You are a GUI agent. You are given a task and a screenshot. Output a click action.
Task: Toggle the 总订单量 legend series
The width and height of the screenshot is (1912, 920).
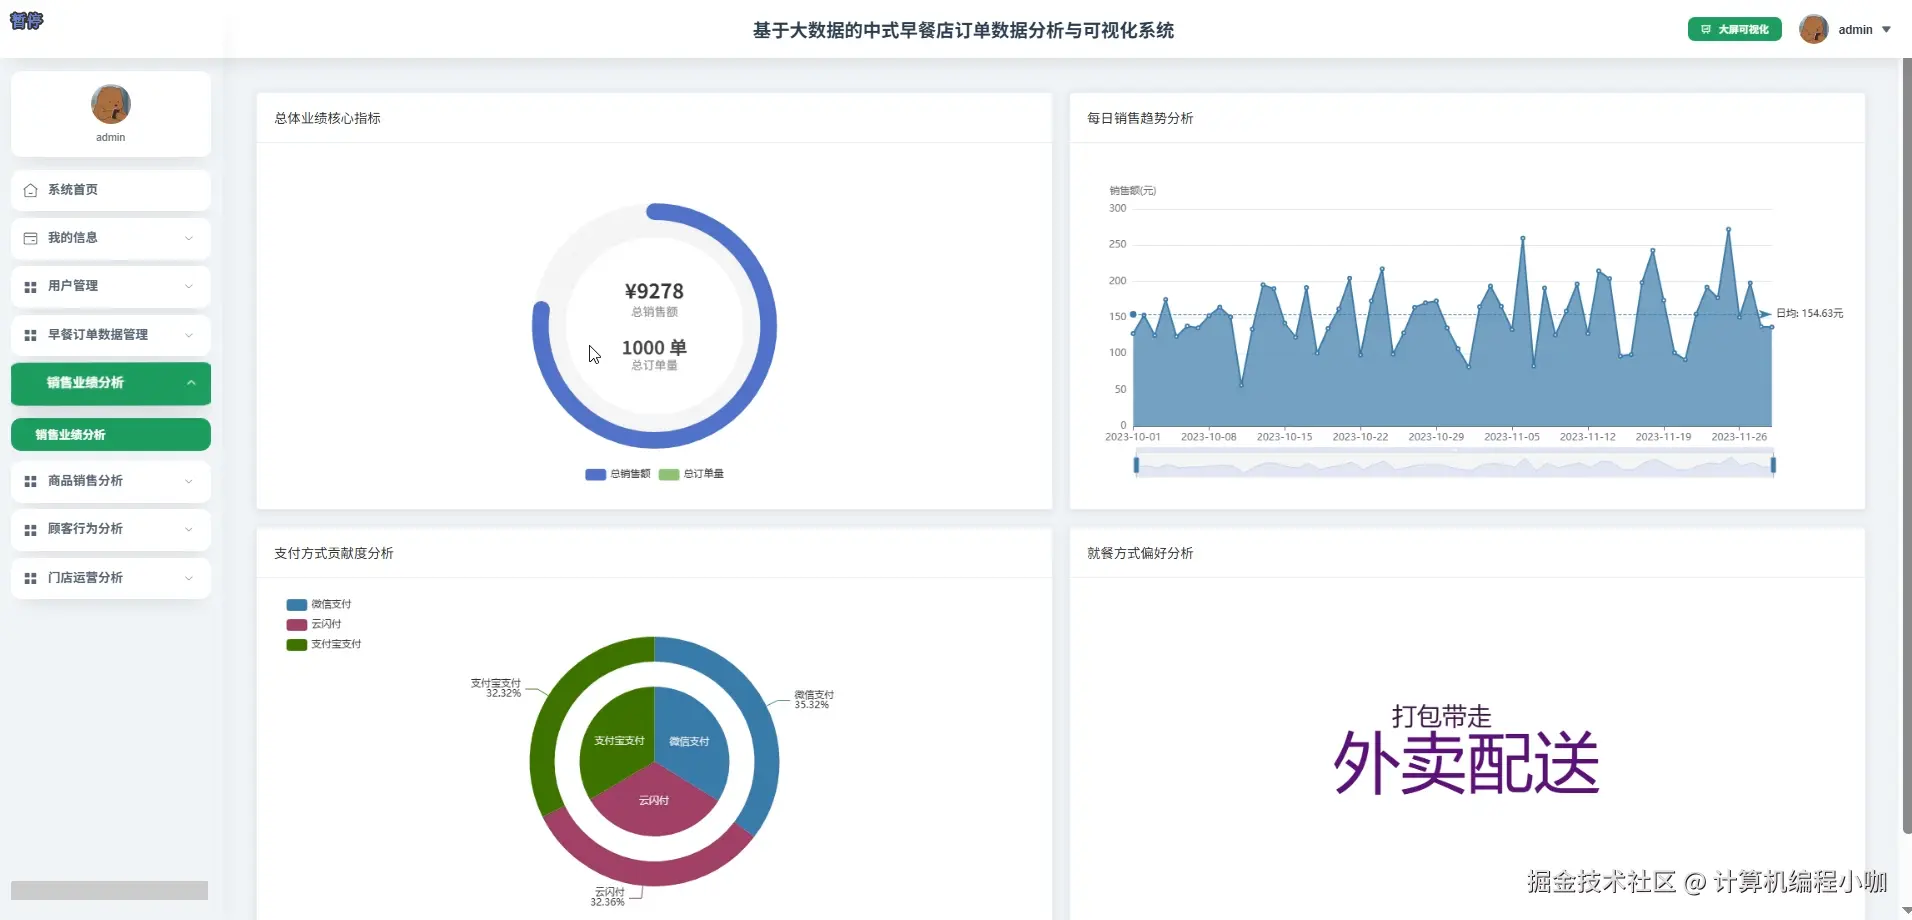pos(691,474)
